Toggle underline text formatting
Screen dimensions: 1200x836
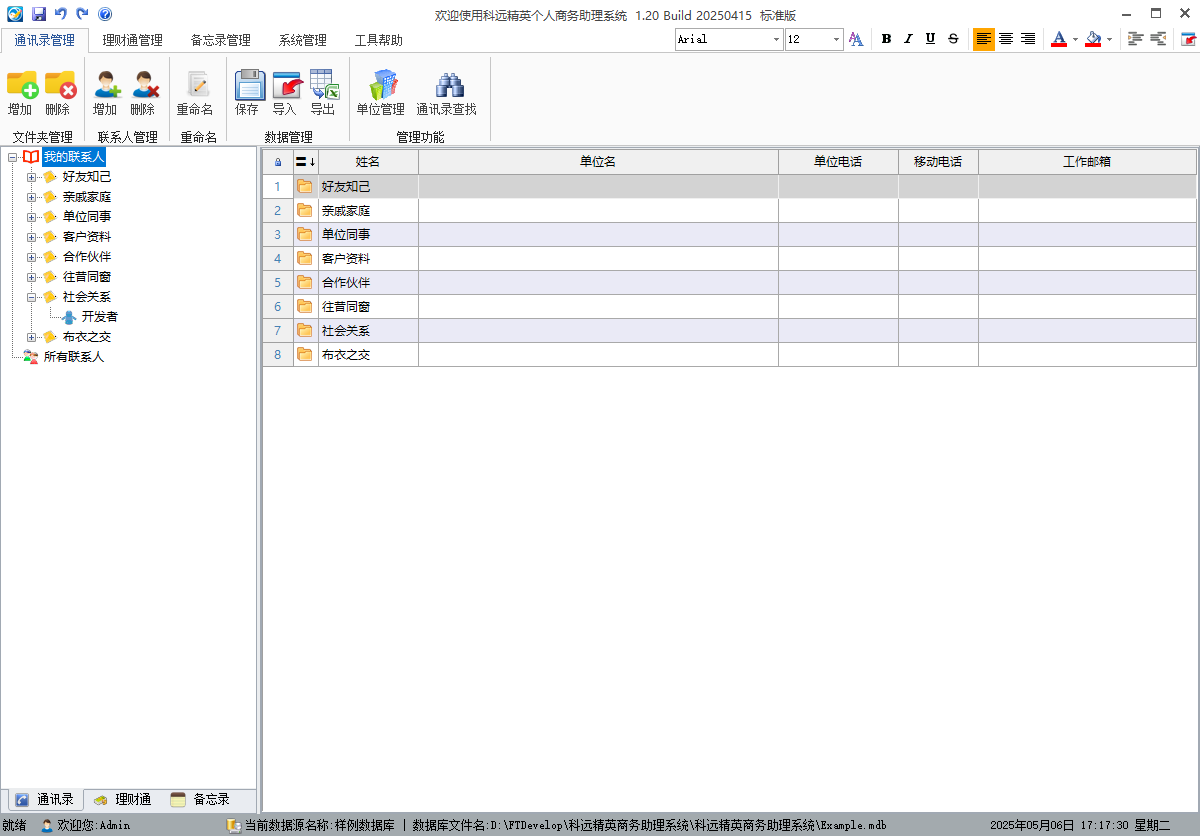930,39
